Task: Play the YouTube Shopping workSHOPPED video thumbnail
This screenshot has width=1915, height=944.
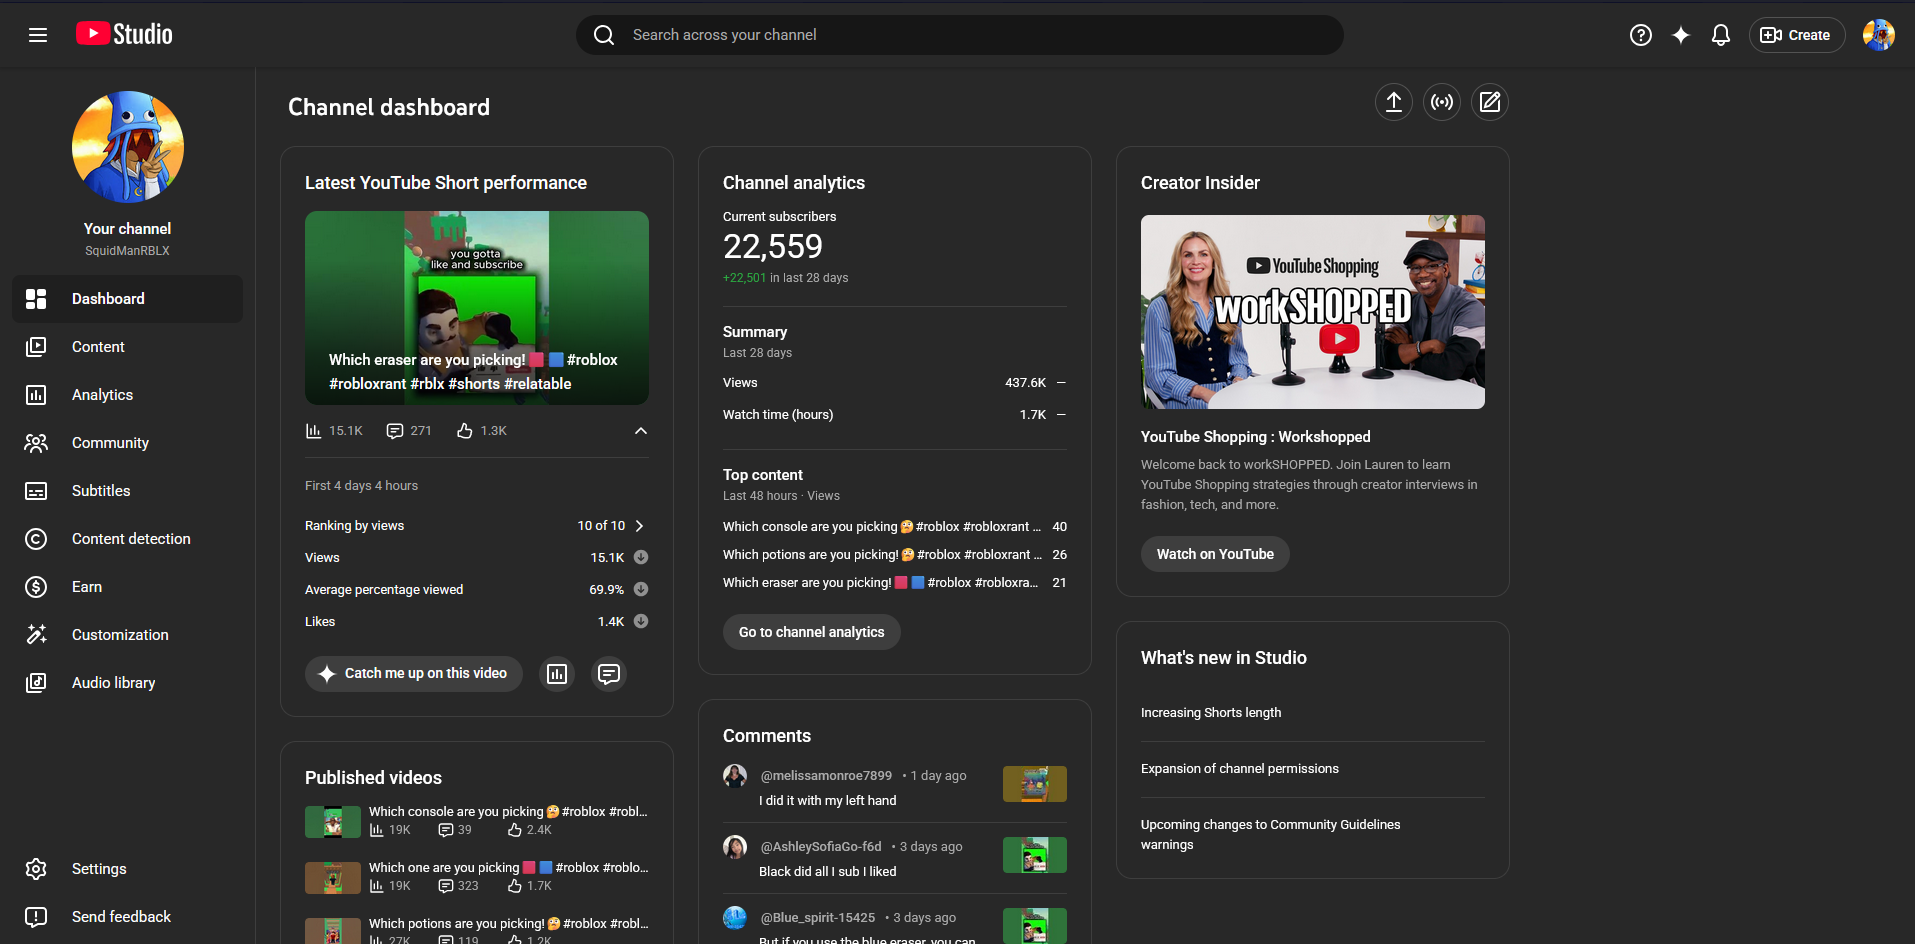Action: pyautogui.click(x=1313, y=312)
